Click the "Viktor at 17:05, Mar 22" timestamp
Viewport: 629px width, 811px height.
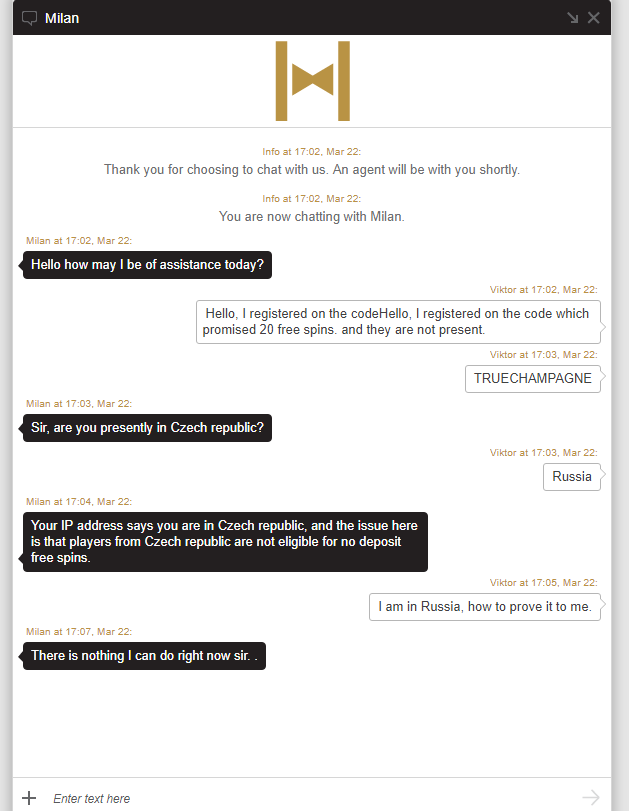tap(543, 582)
